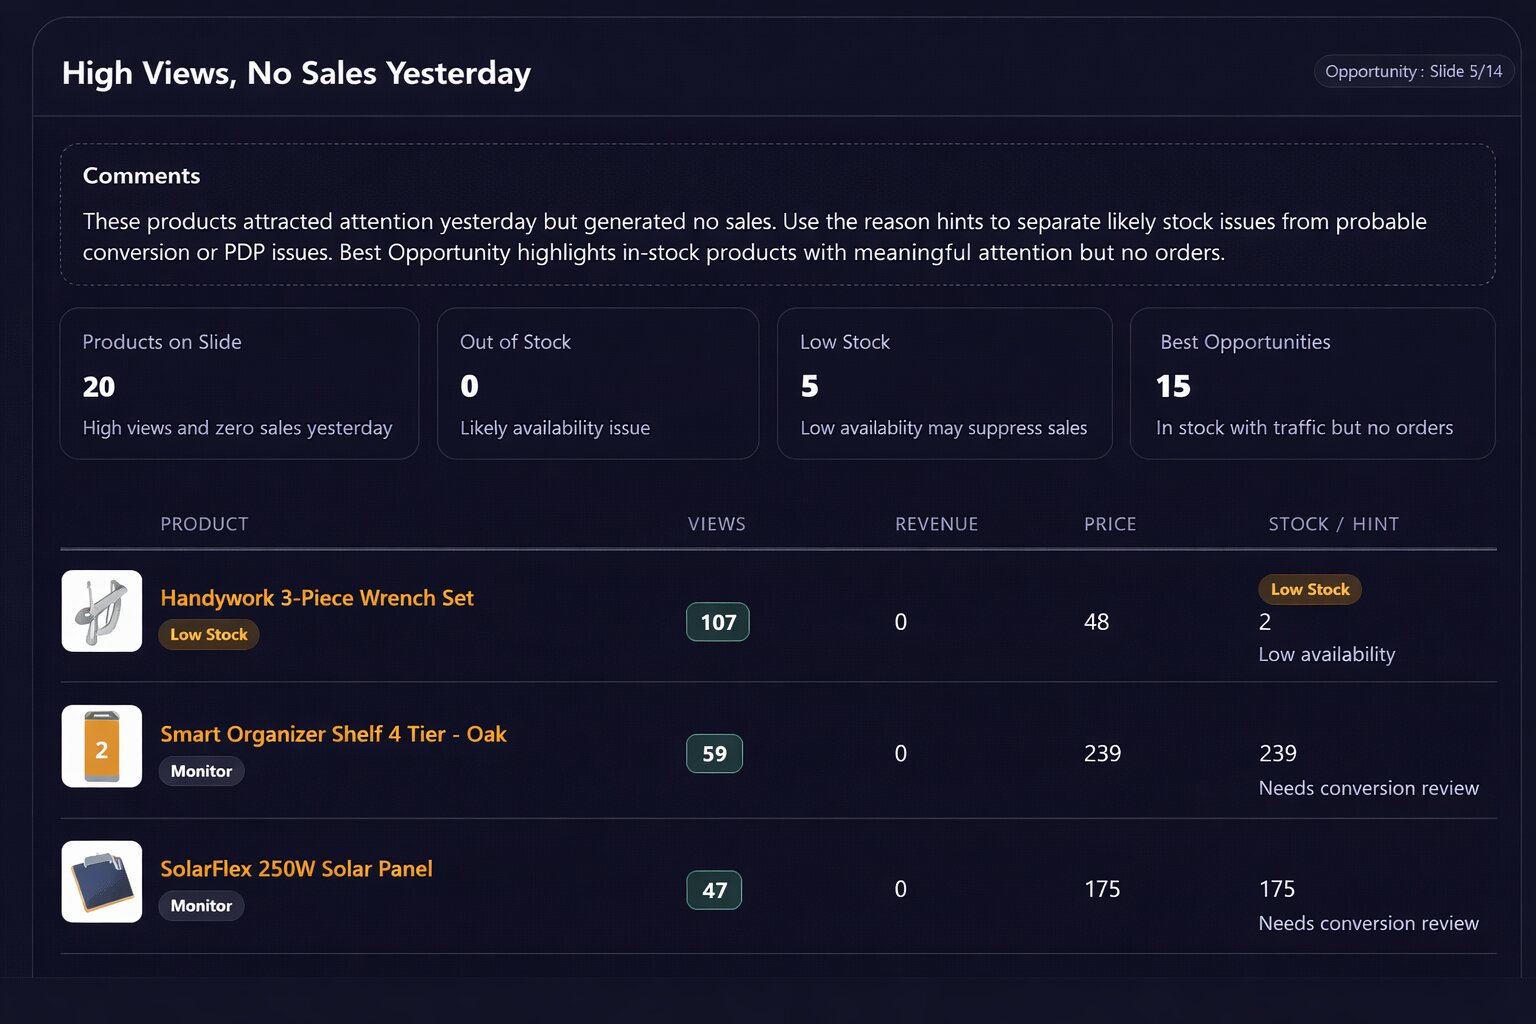Click the Comments heading
Screen dimensions: 1536x1024
(141, 175)
